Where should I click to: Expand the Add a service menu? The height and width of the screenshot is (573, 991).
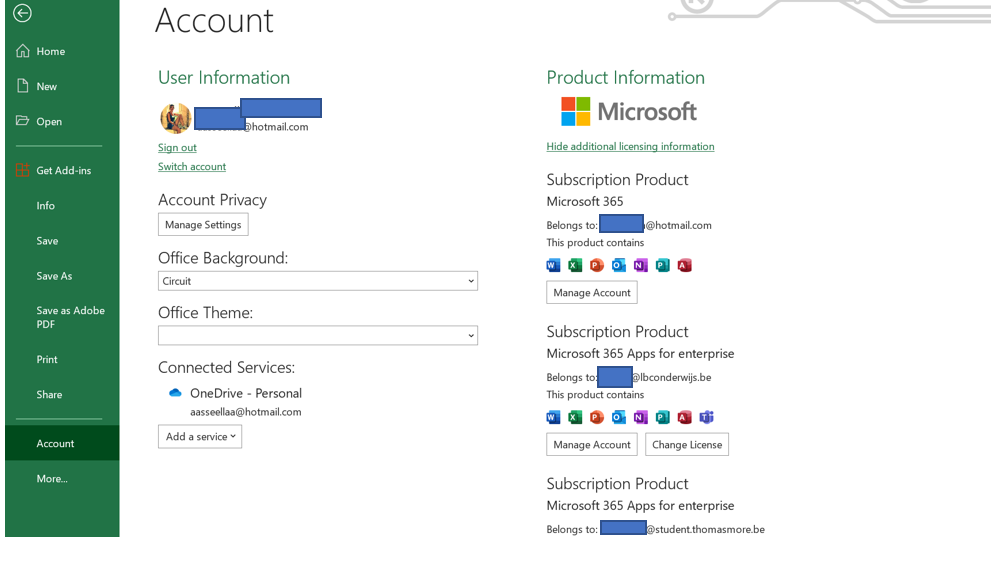click(x=200, y=437)
